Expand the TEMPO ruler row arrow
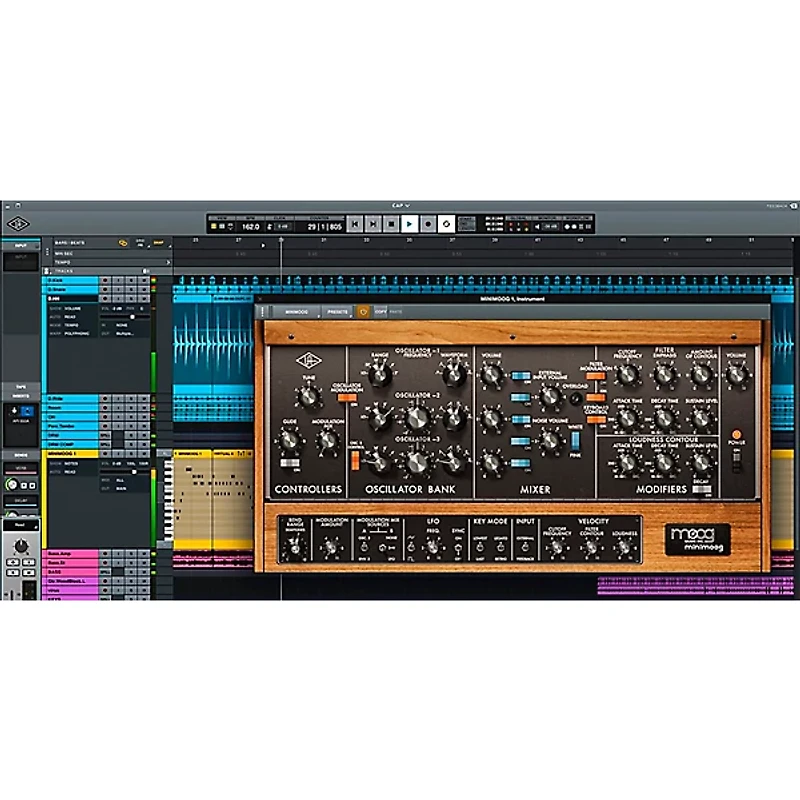The width and height of the screenshot is (800, 800). (x=168, y=262)
